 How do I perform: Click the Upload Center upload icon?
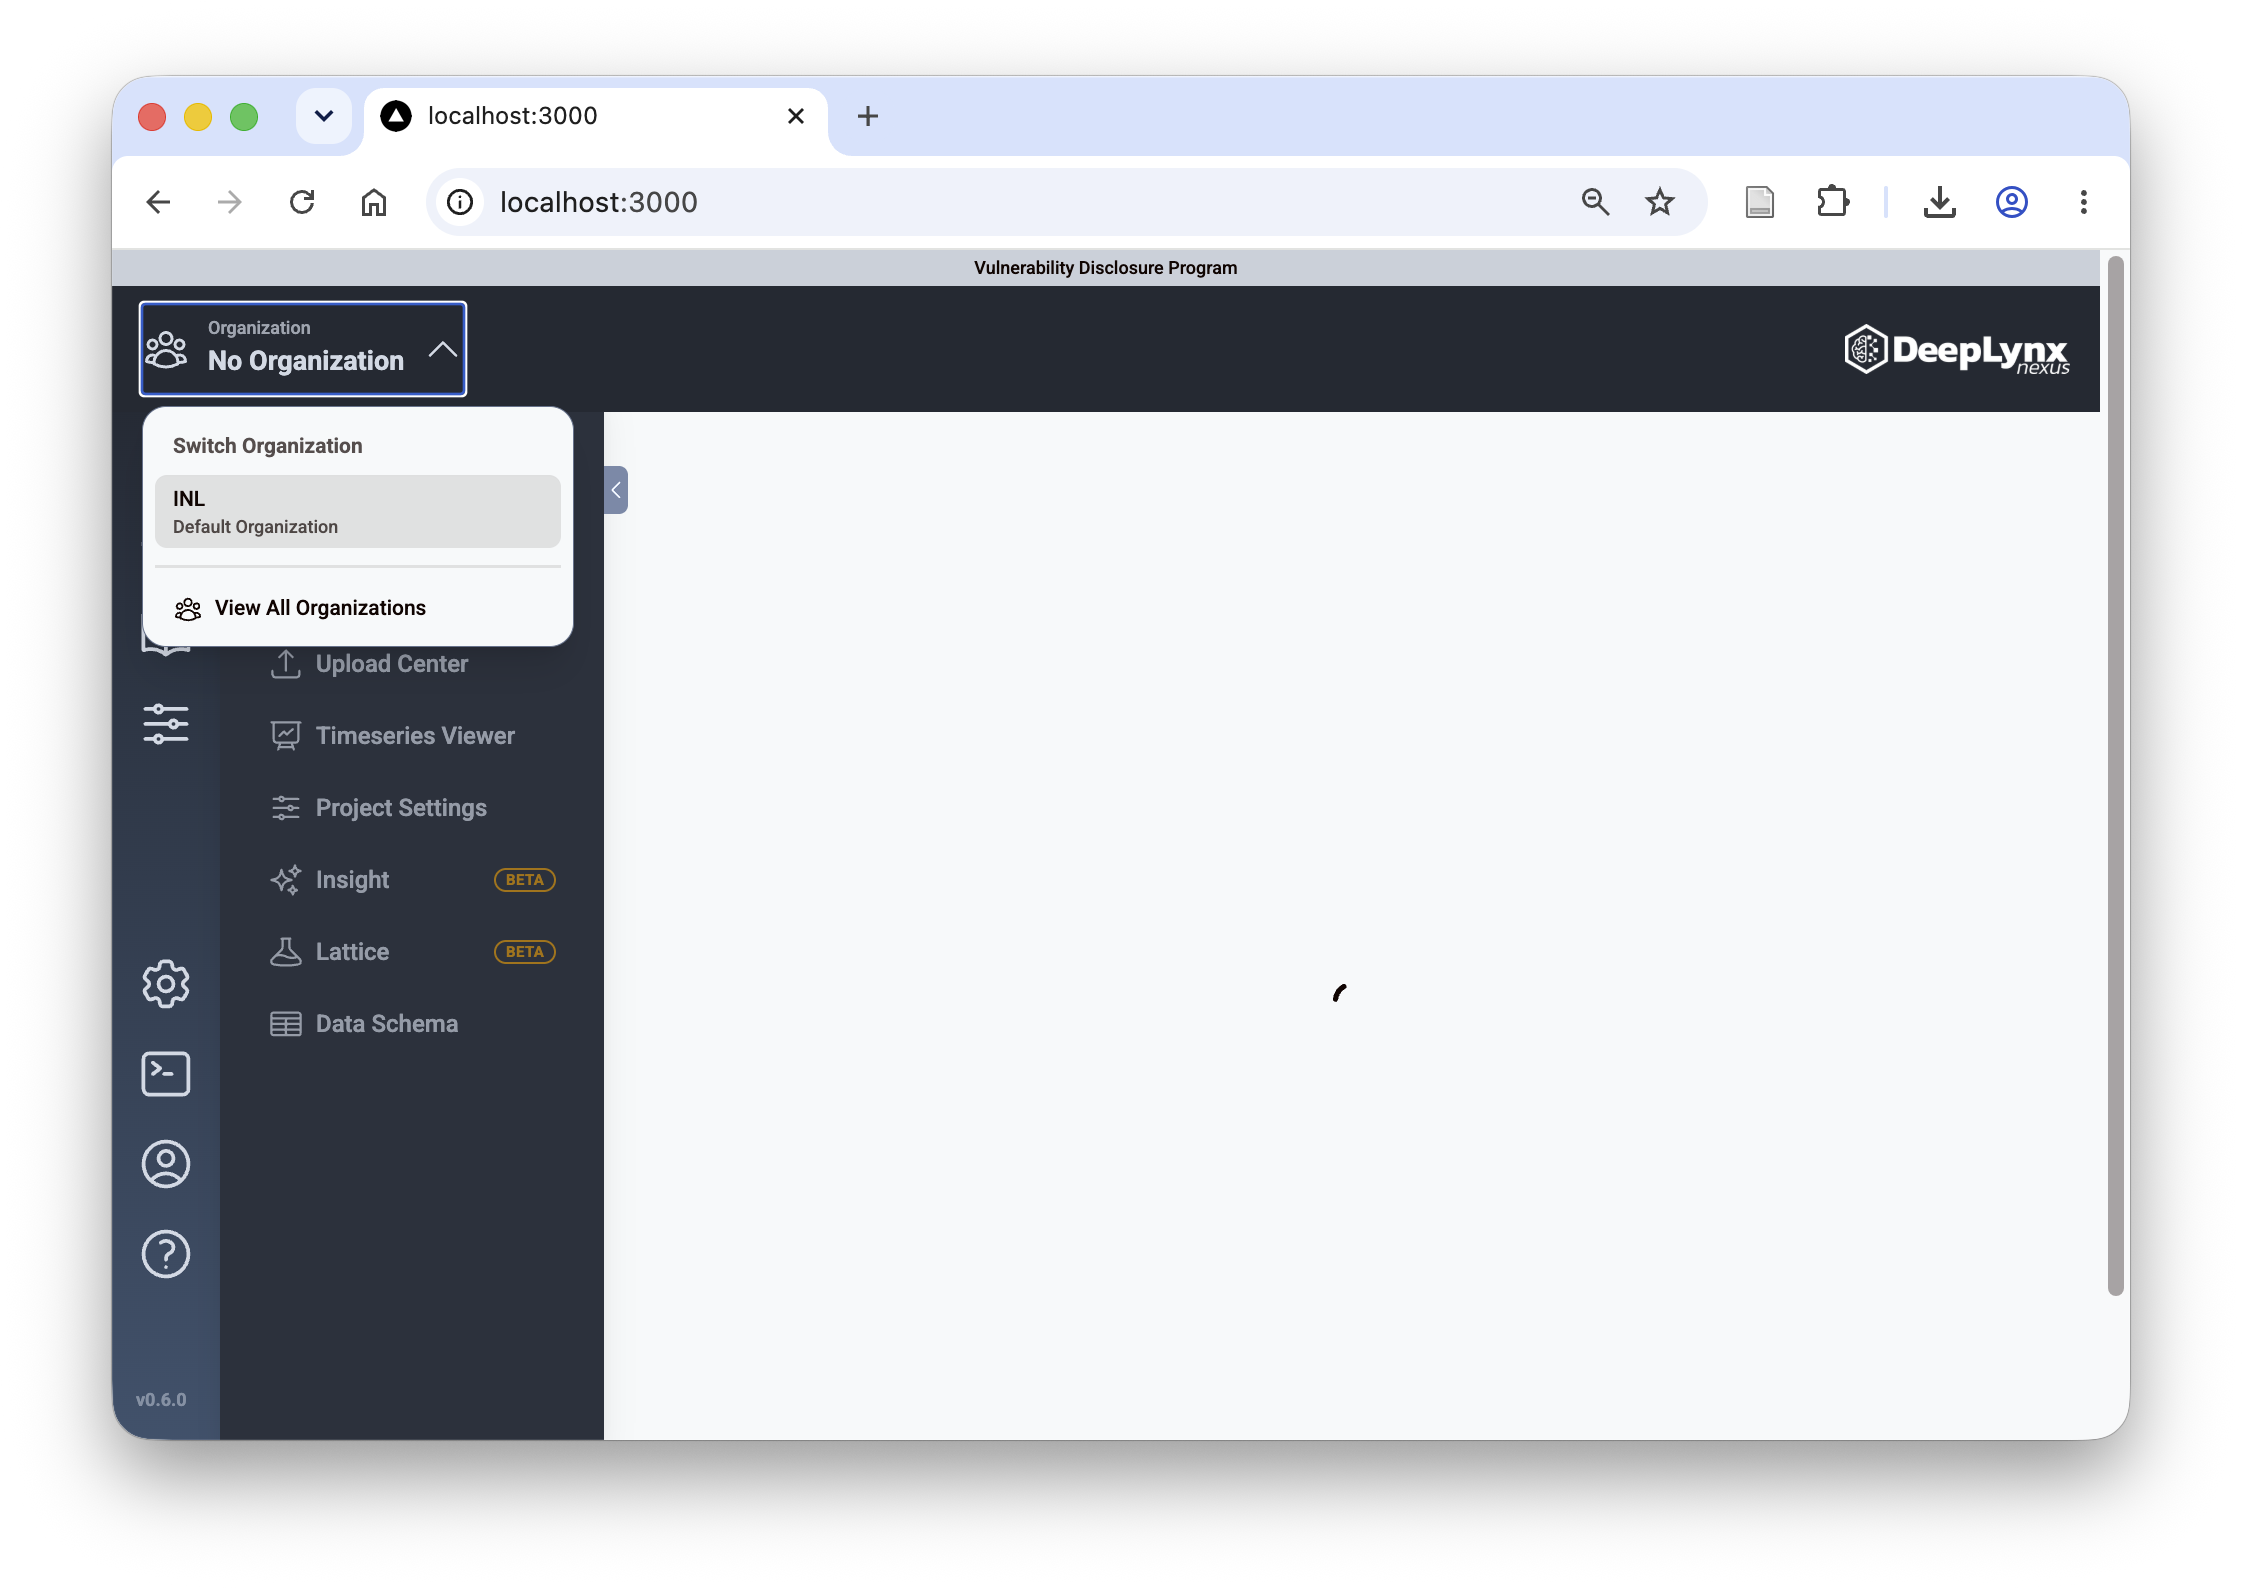pyautogui.click(x=286, y=664)
